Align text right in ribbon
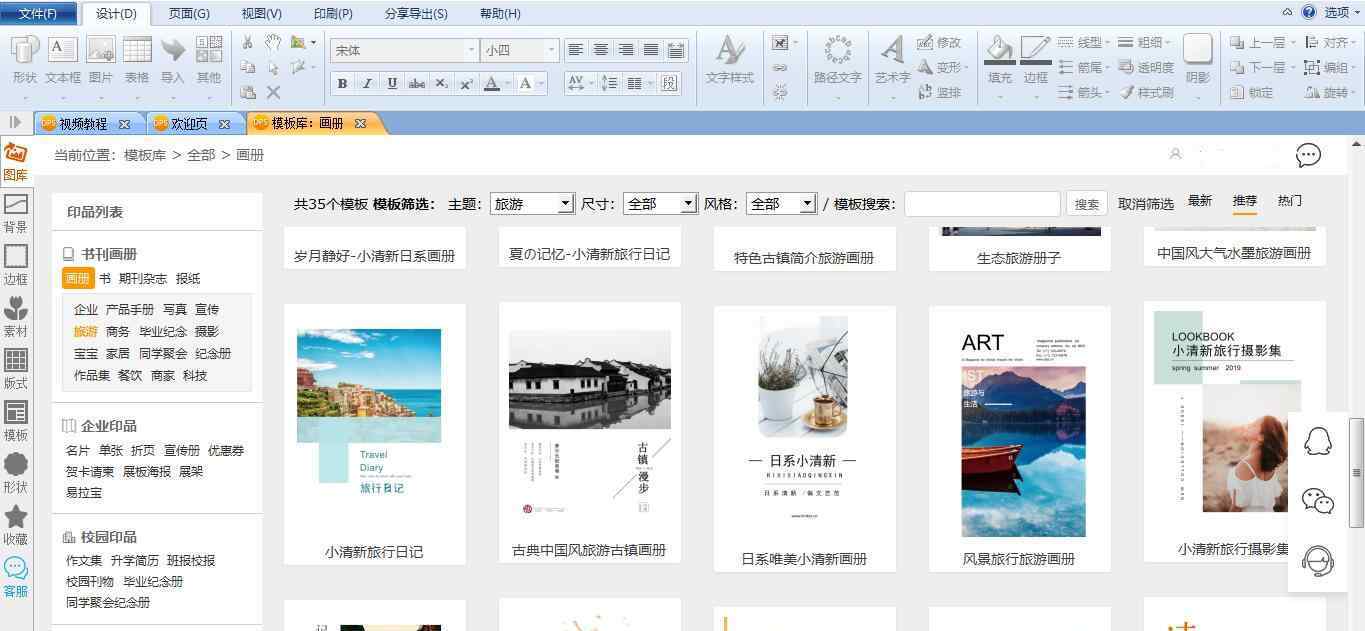Viewport: 1365px width, 631px height. tap(626, 49)
